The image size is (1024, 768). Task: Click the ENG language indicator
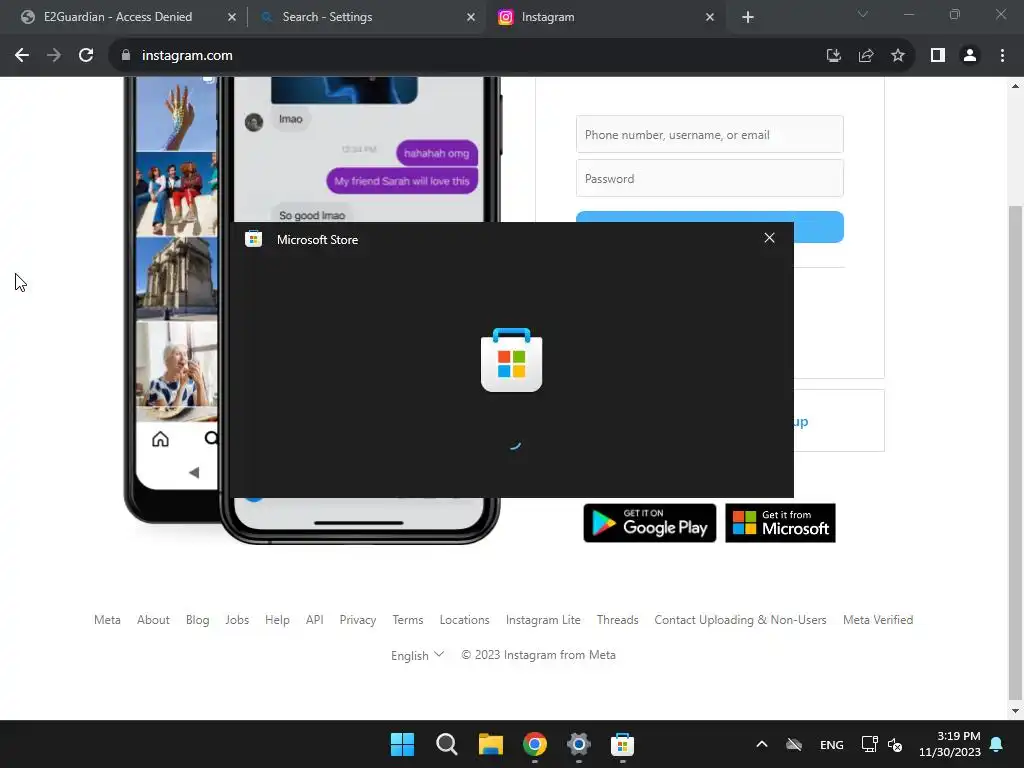(x=831, y=744)
